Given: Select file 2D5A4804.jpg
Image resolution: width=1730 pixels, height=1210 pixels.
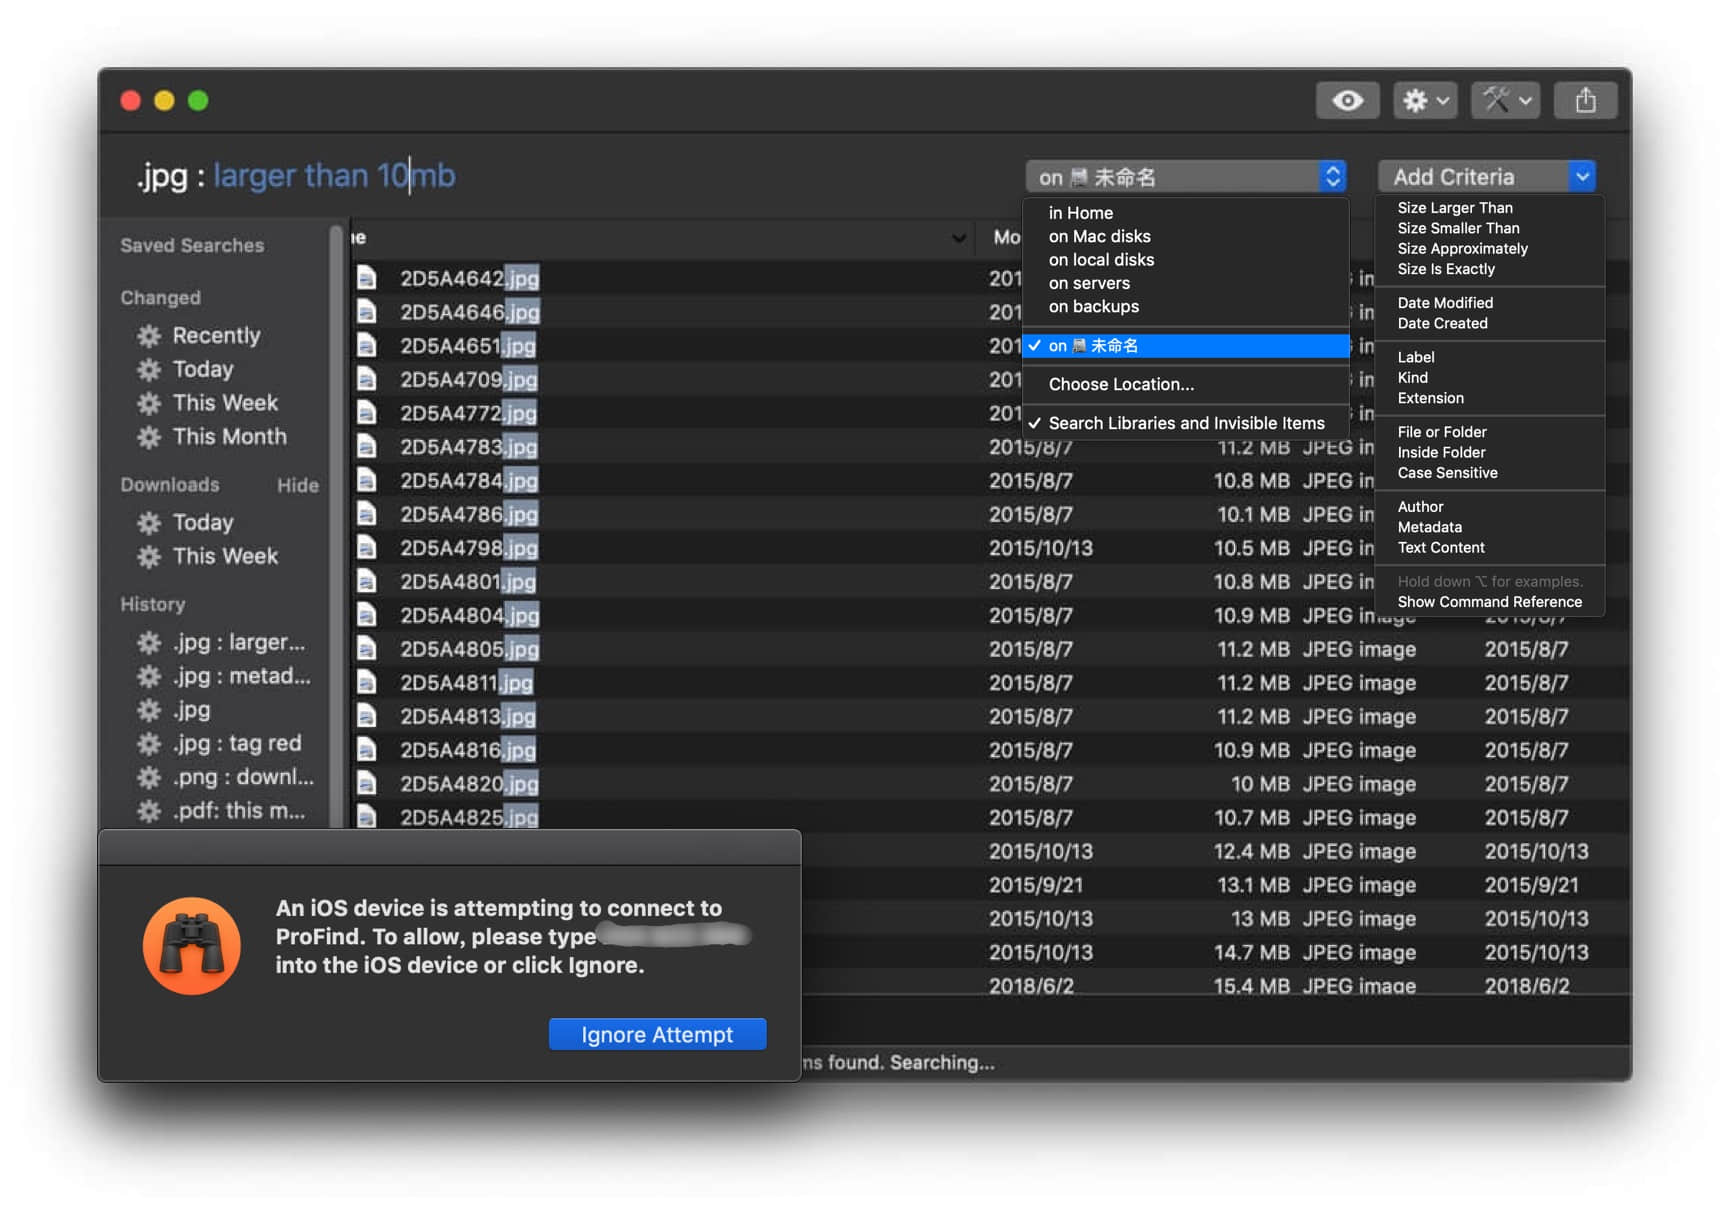Looking at the screenshot, I should [469, 615].
